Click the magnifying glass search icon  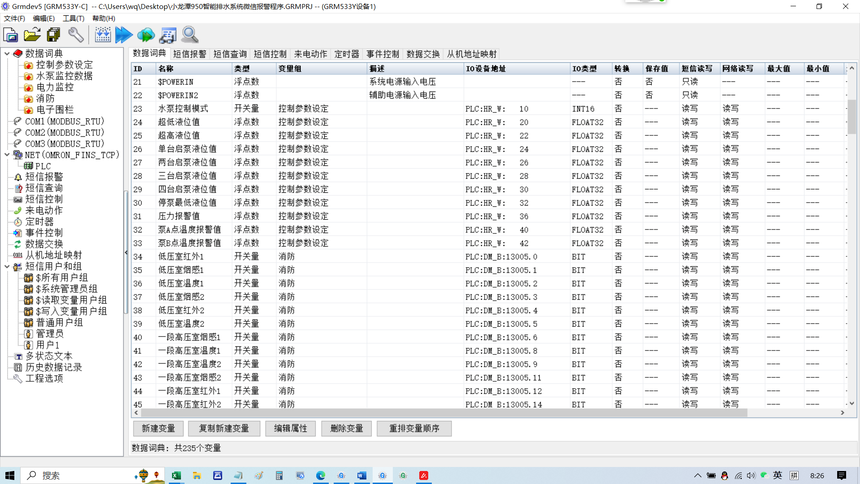[190, 35]
